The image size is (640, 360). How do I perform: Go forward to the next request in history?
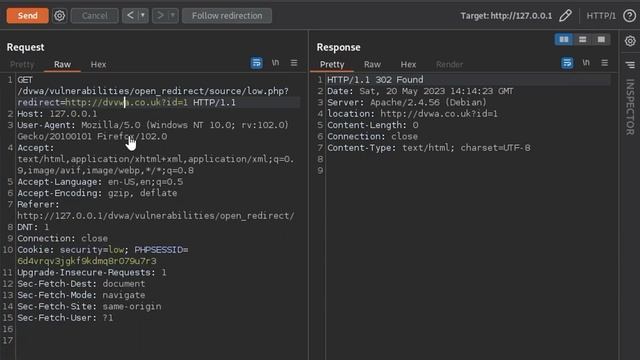[160, 16]
